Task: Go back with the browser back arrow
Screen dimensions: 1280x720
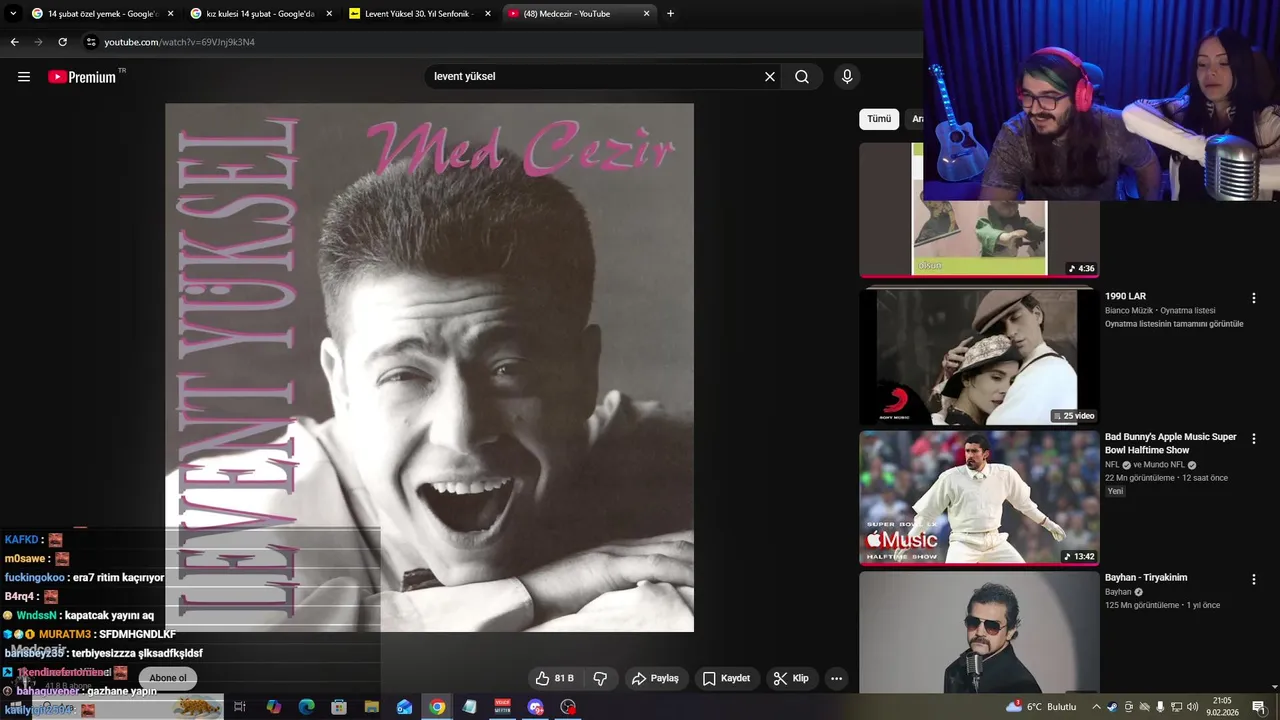Action: pos(14,42)
